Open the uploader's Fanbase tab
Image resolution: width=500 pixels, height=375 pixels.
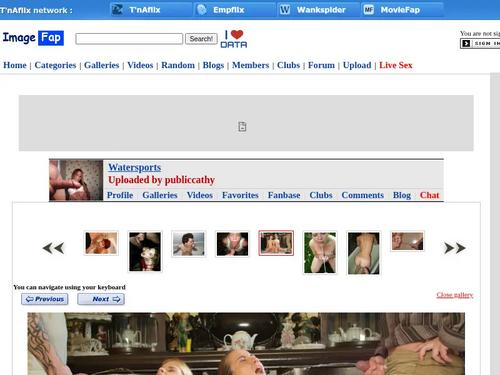284,195
